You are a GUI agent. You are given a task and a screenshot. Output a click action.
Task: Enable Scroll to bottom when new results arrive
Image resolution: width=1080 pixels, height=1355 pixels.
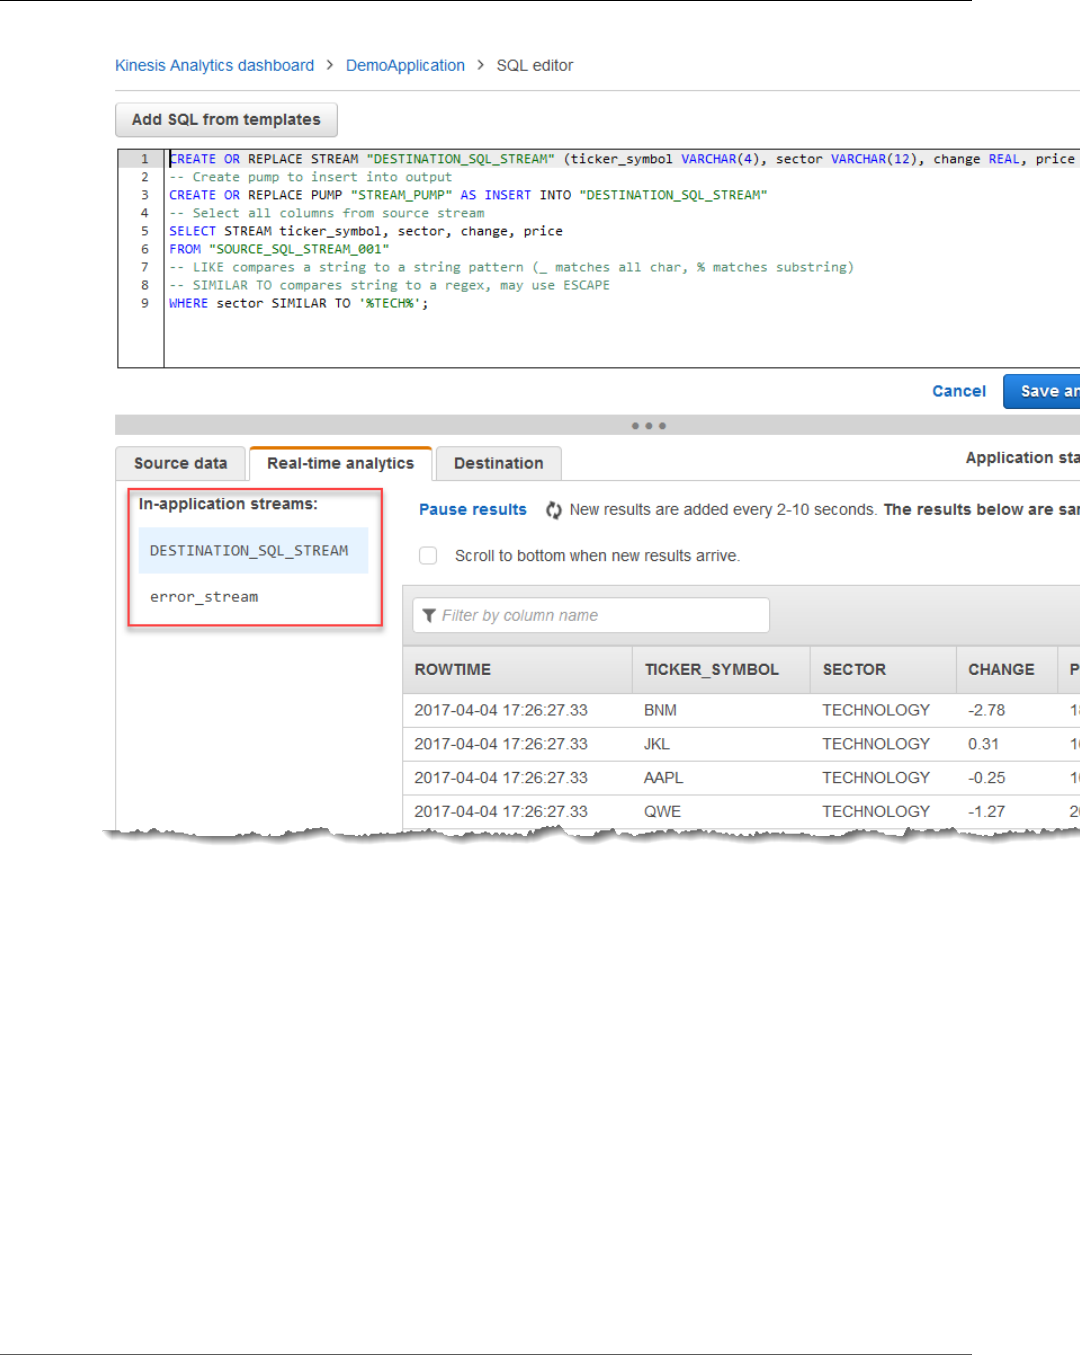coord(428,555)
